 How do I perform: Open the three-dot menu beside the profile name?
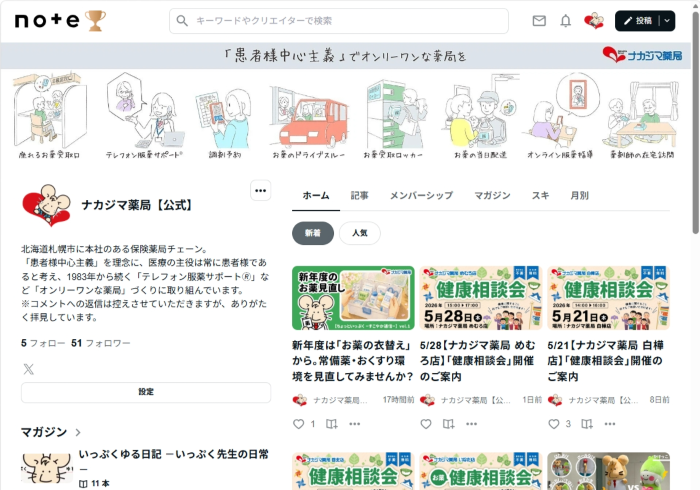tap(260, 191)
